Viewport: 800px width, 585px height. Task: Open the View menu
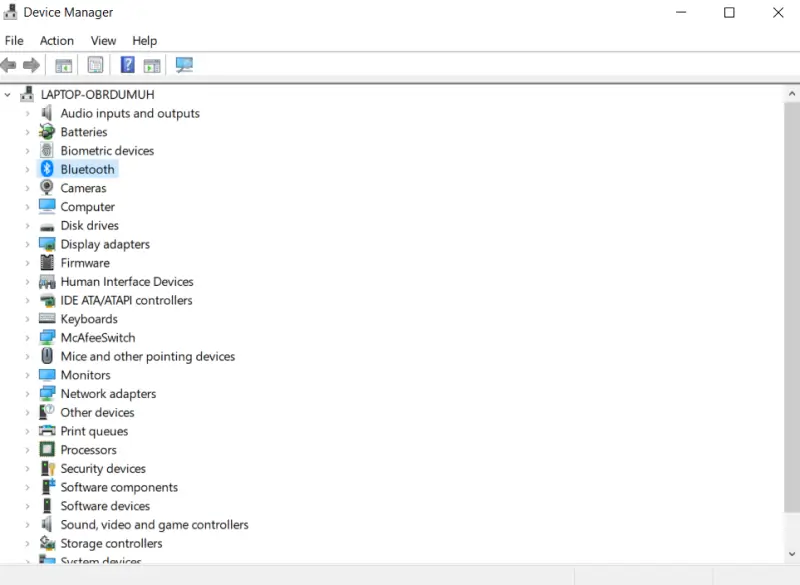click(x=103, y=40)
